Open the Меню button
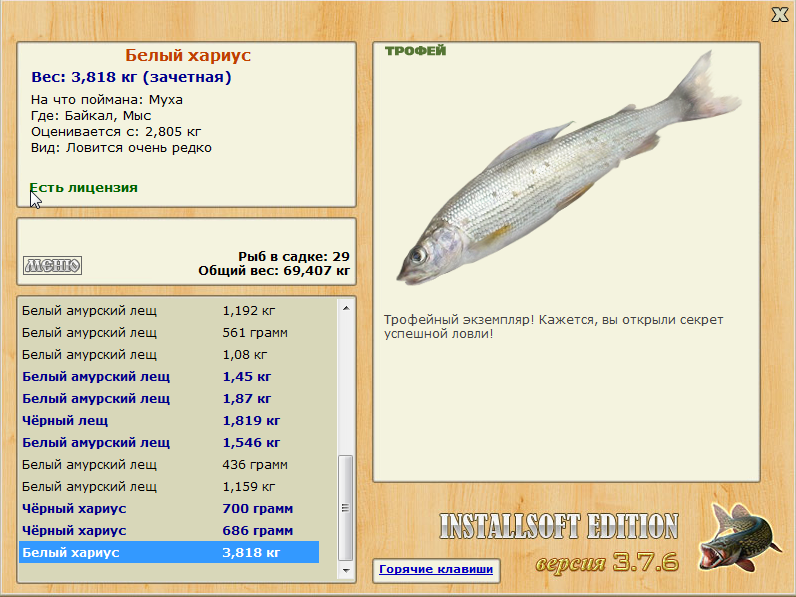 52,265
